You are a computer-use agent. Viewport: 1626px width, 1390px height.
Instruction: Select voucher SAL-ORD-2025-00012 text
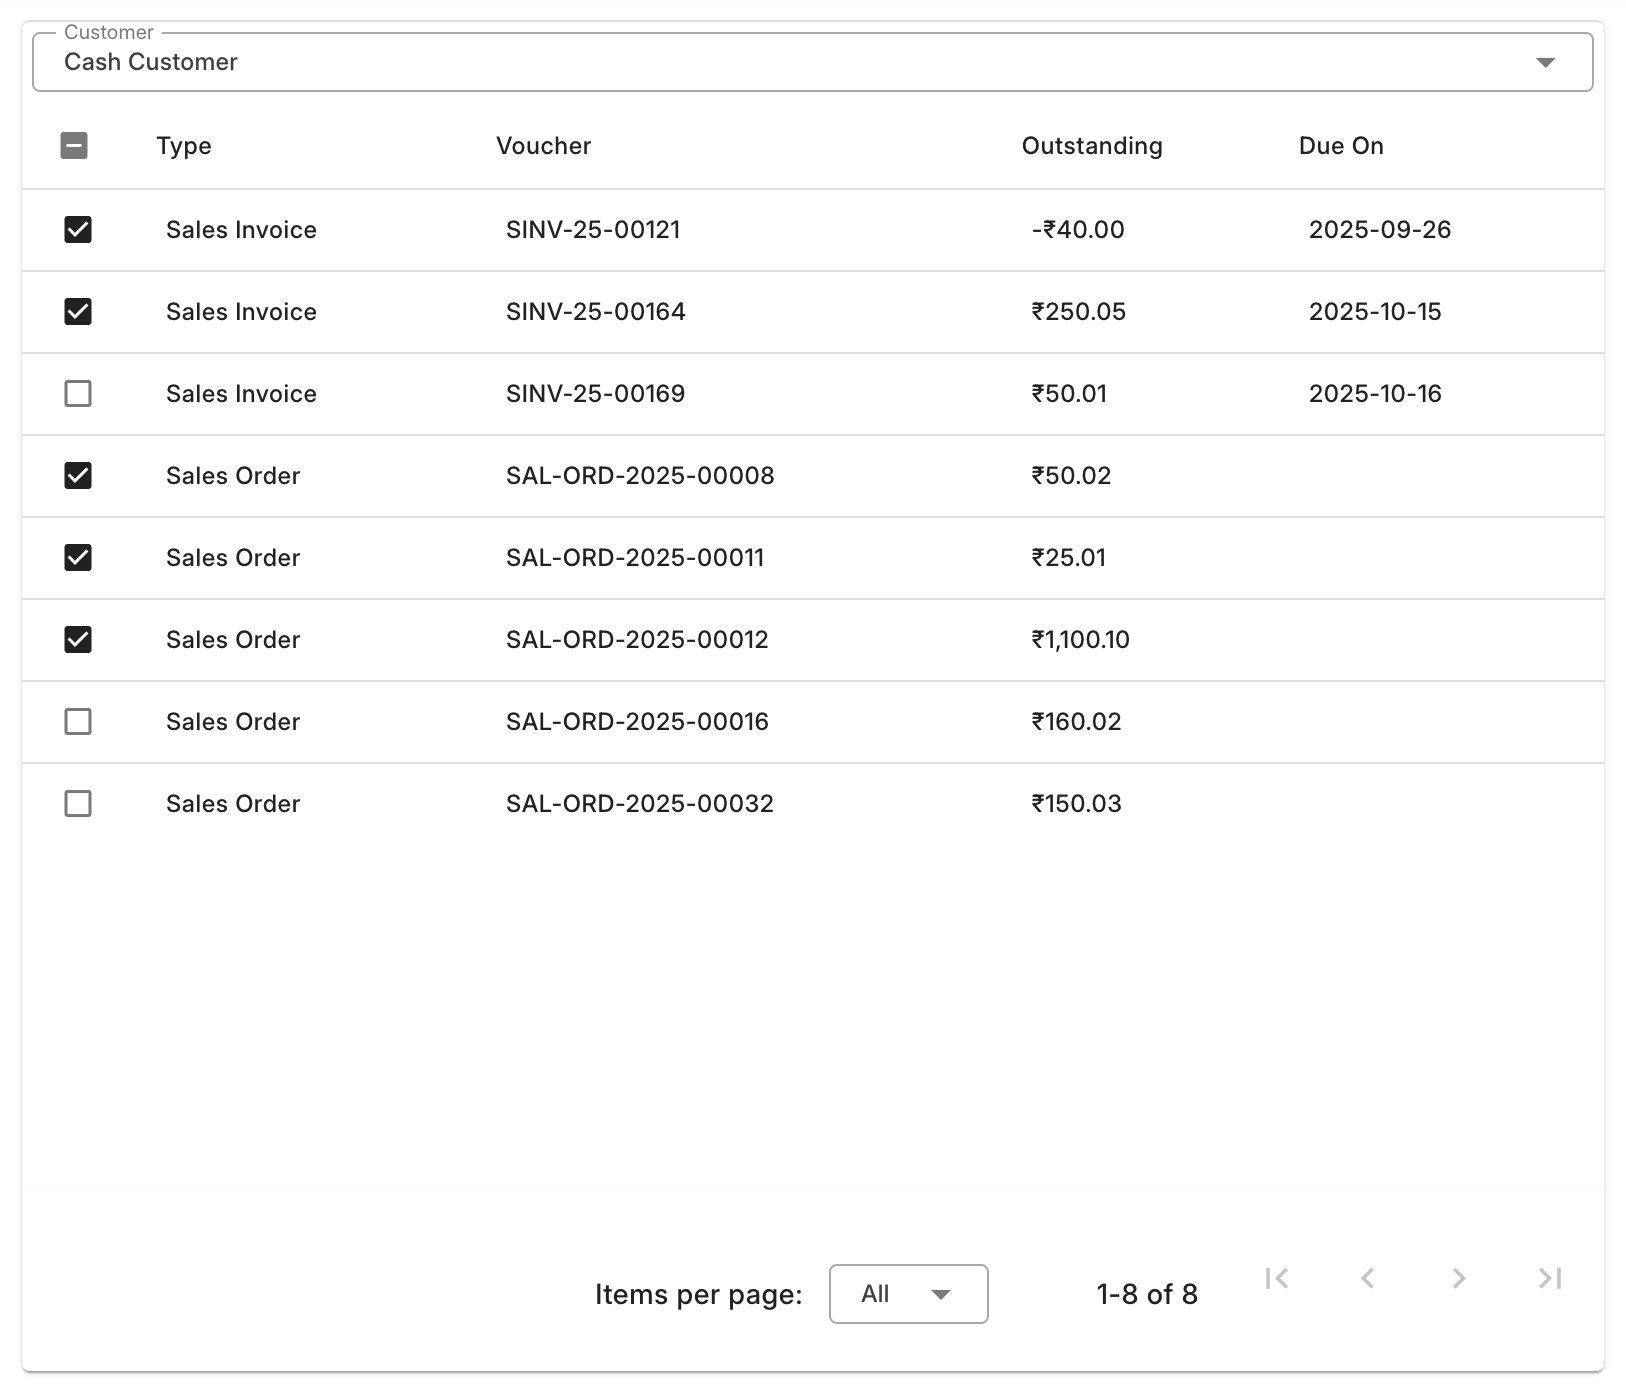[x=637, y=640]
